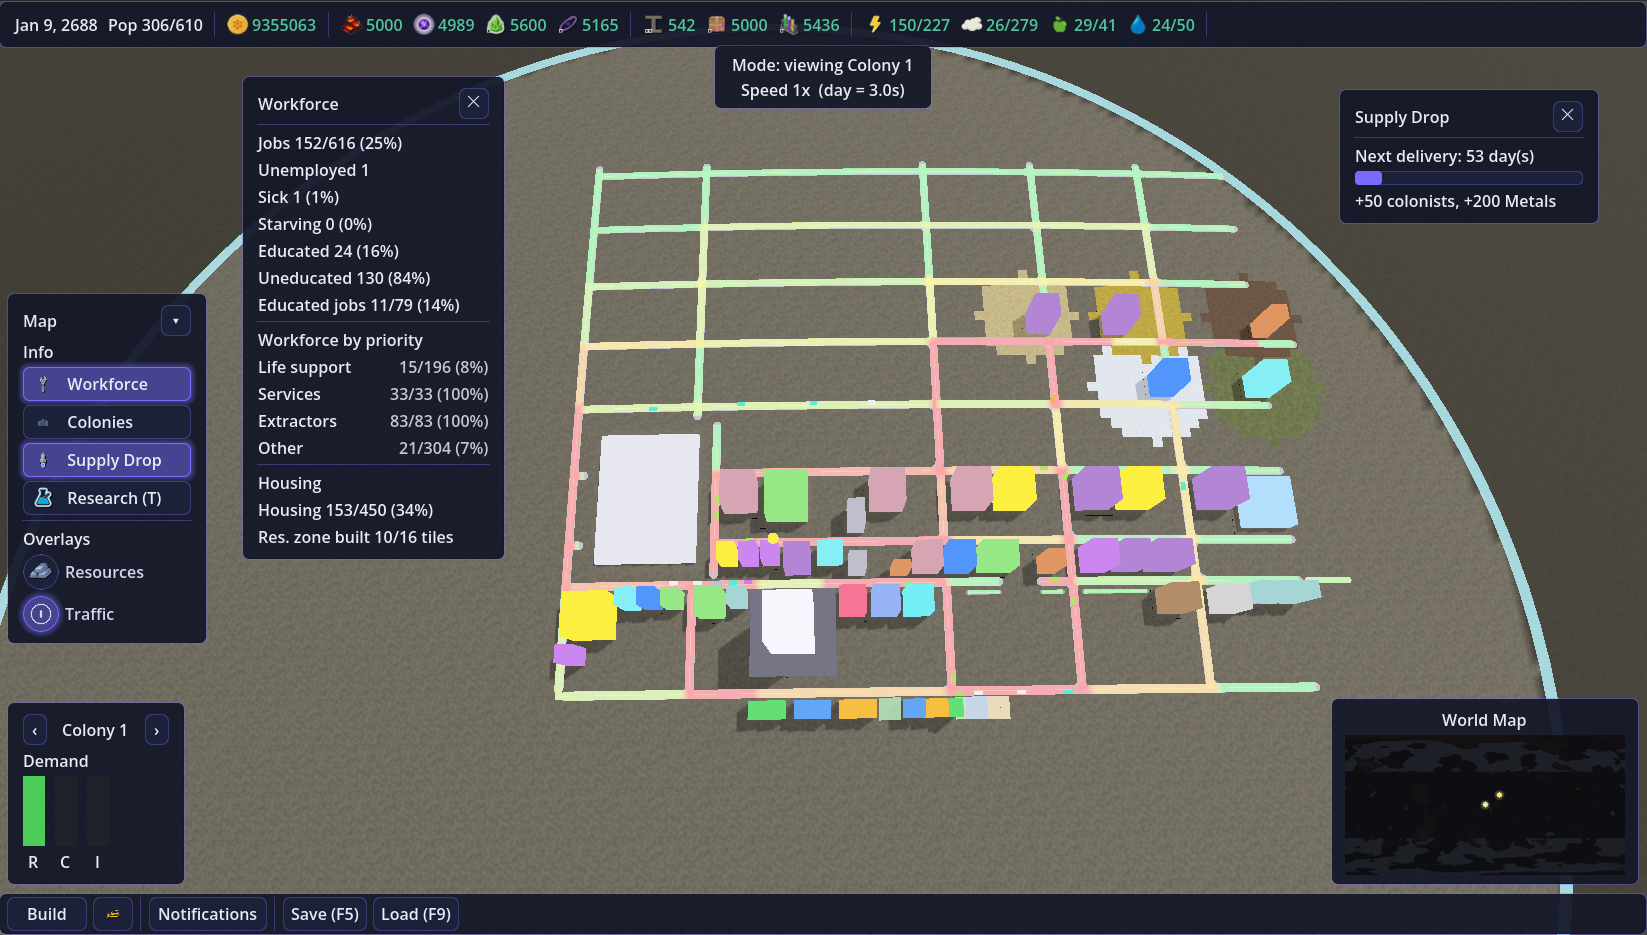Click Housing 153/450 (34%) line
1647x935 pixels.
[x=345, y=510]
